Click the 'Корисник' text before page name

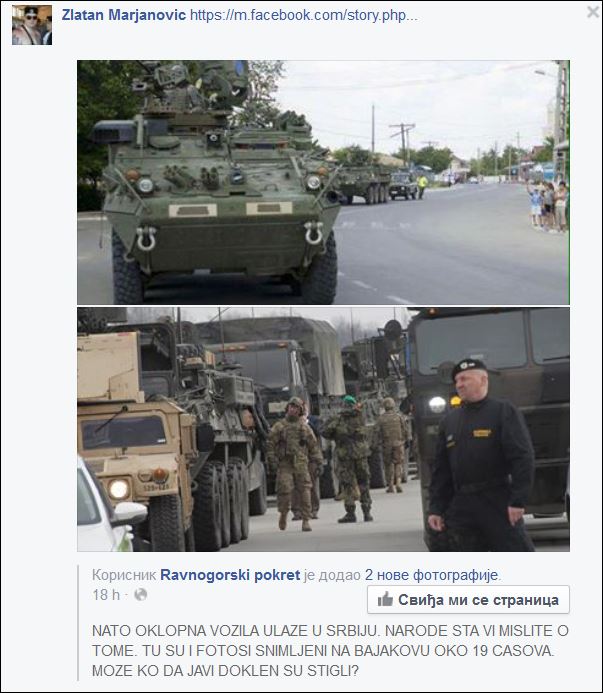124,575
